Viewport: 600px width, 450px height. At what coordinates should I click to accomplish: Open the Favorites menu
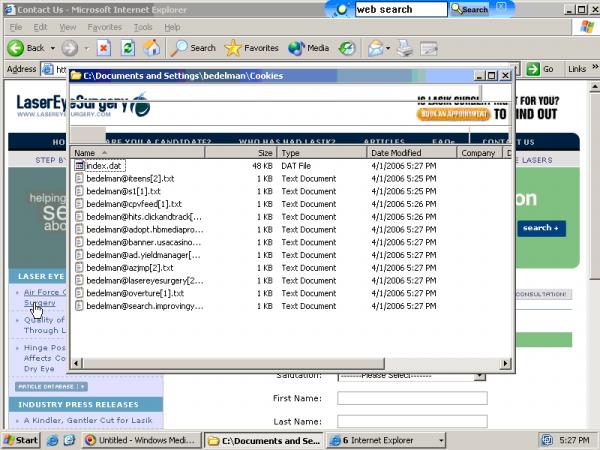104,27
